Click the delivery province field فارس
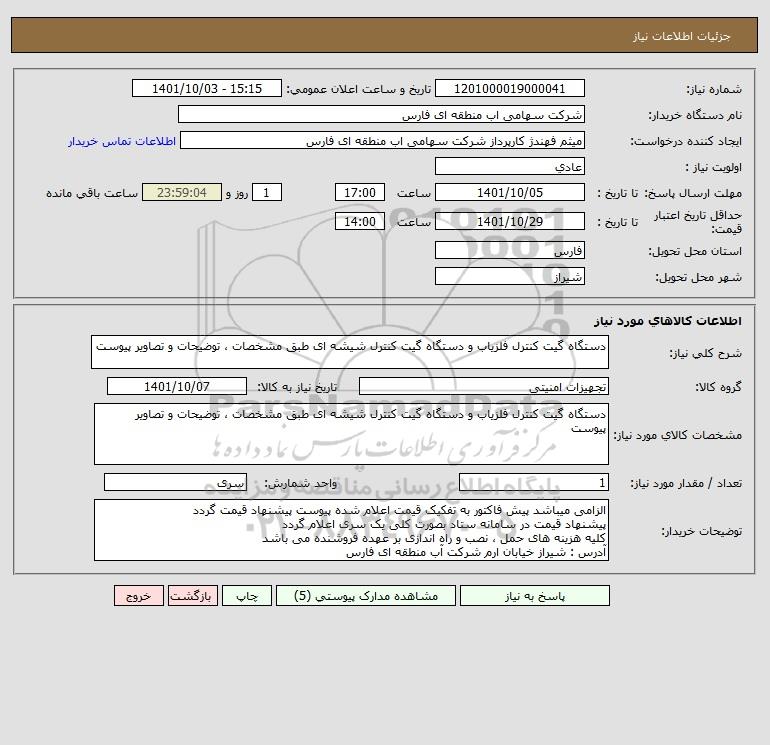This screenshot has width=770, height=745. pos(510,250)
